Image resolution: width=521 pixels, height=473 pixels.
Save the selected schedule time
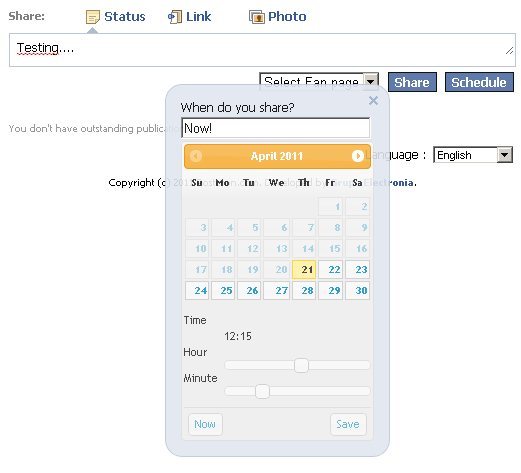[x=348, y=424]
